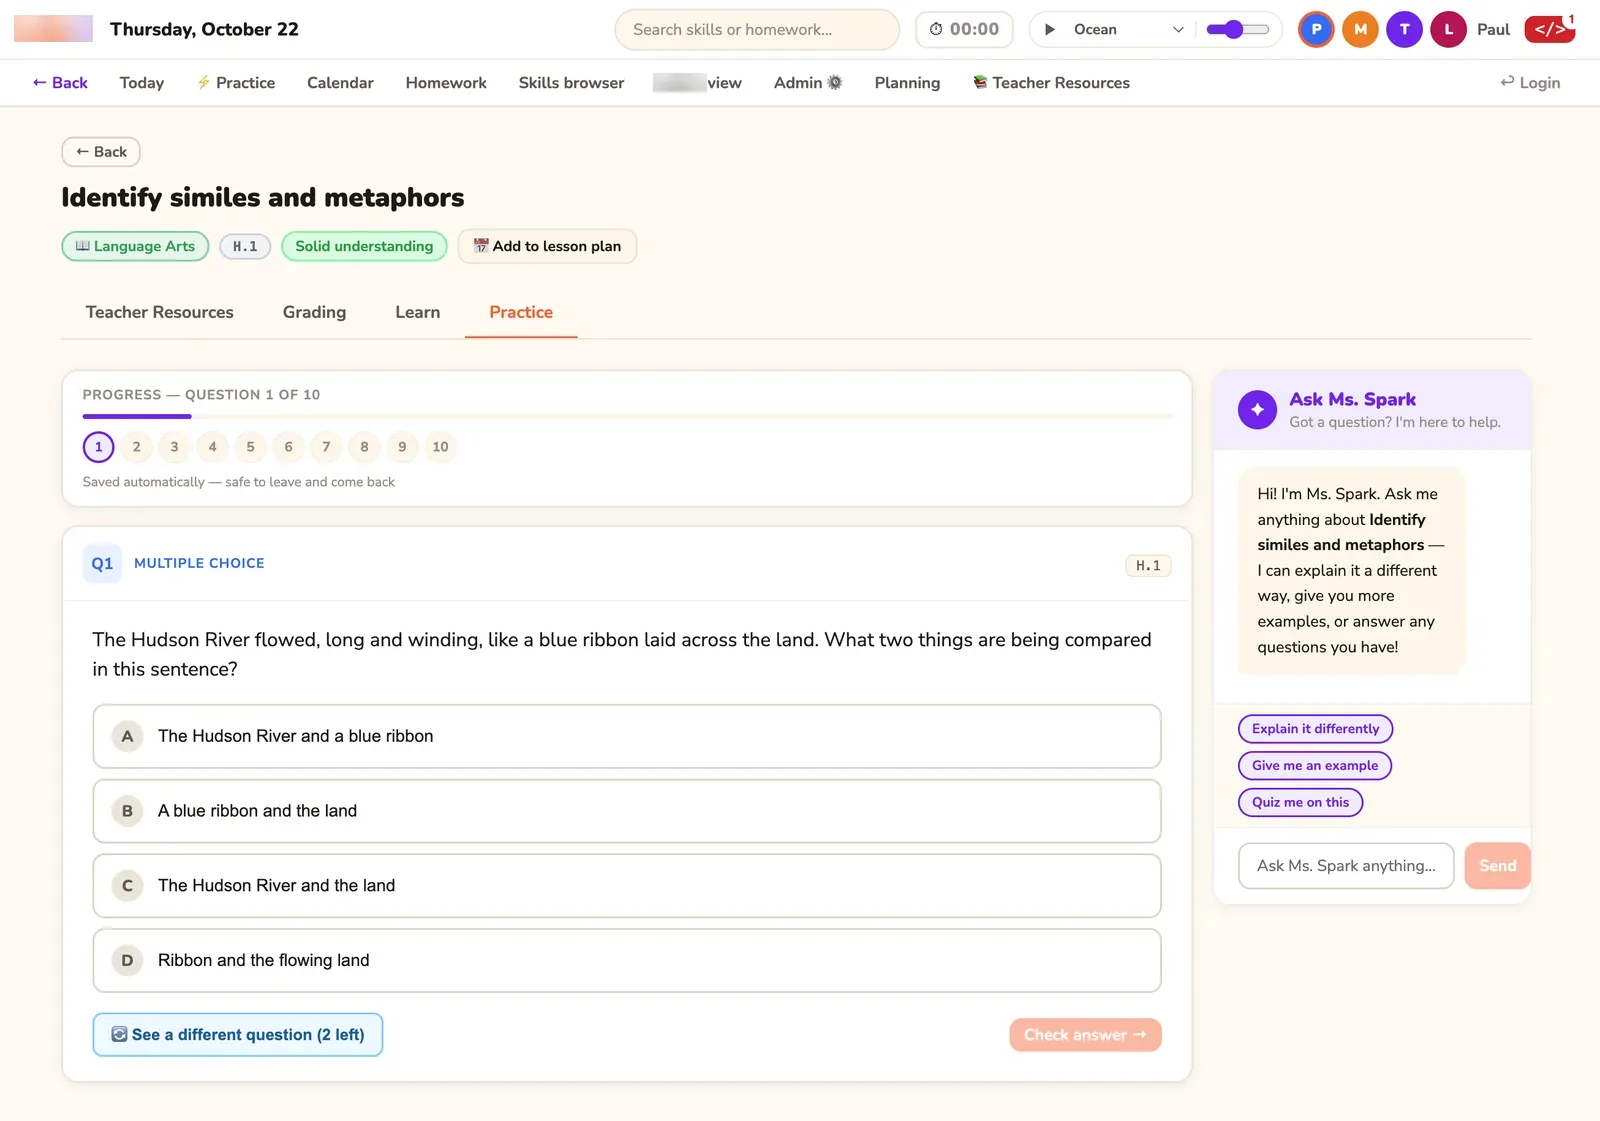Select answer D: Ribbon and the flowing land
The width and height of the screenshot is (1600, 1121).
(x=627, y=961)
